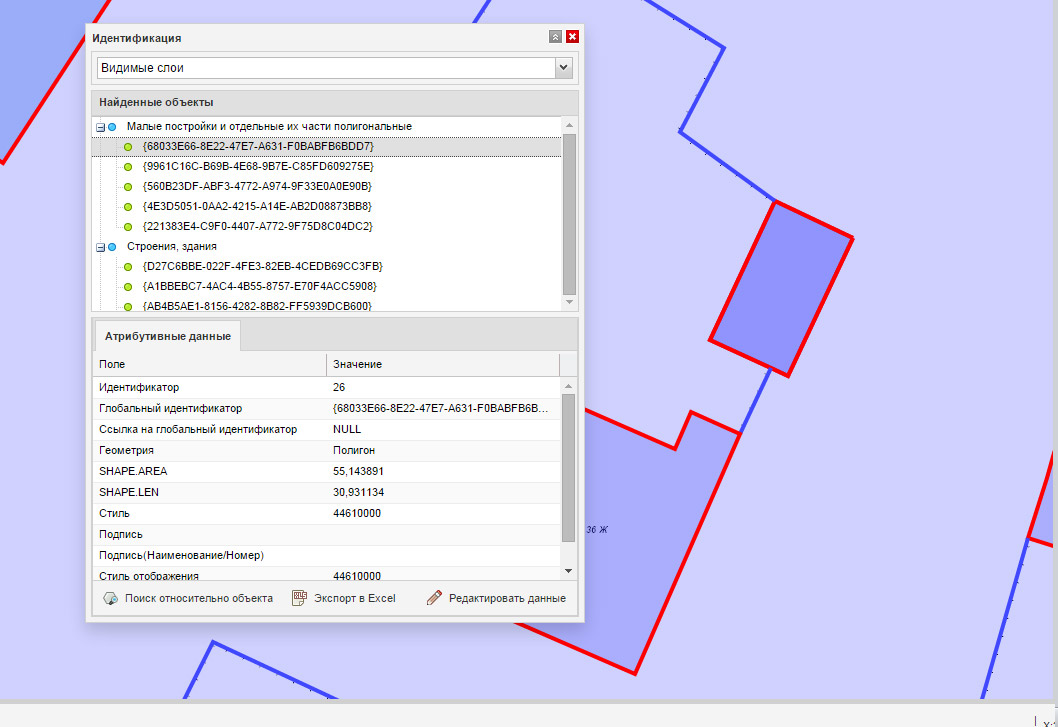Collapse the Малые постройки tree group

pos(100,127)
